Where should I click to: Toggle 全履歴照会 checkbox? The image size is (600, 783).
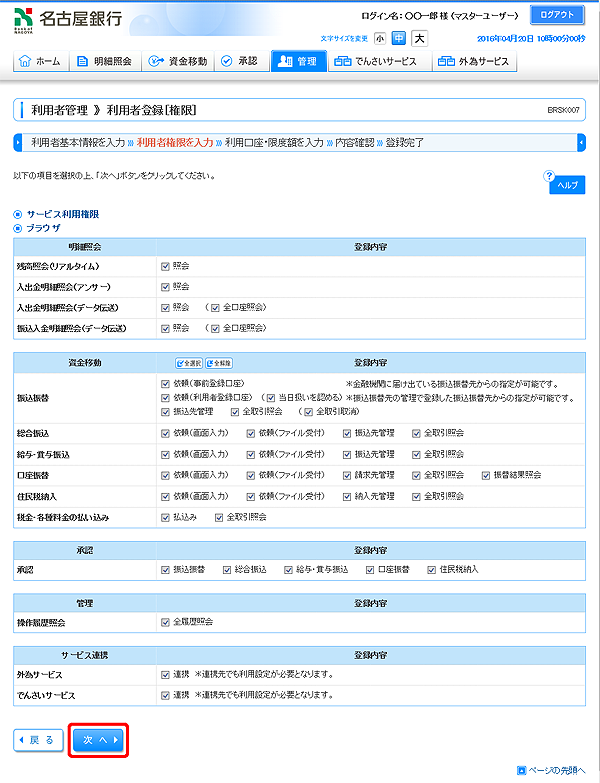(165, 622)
